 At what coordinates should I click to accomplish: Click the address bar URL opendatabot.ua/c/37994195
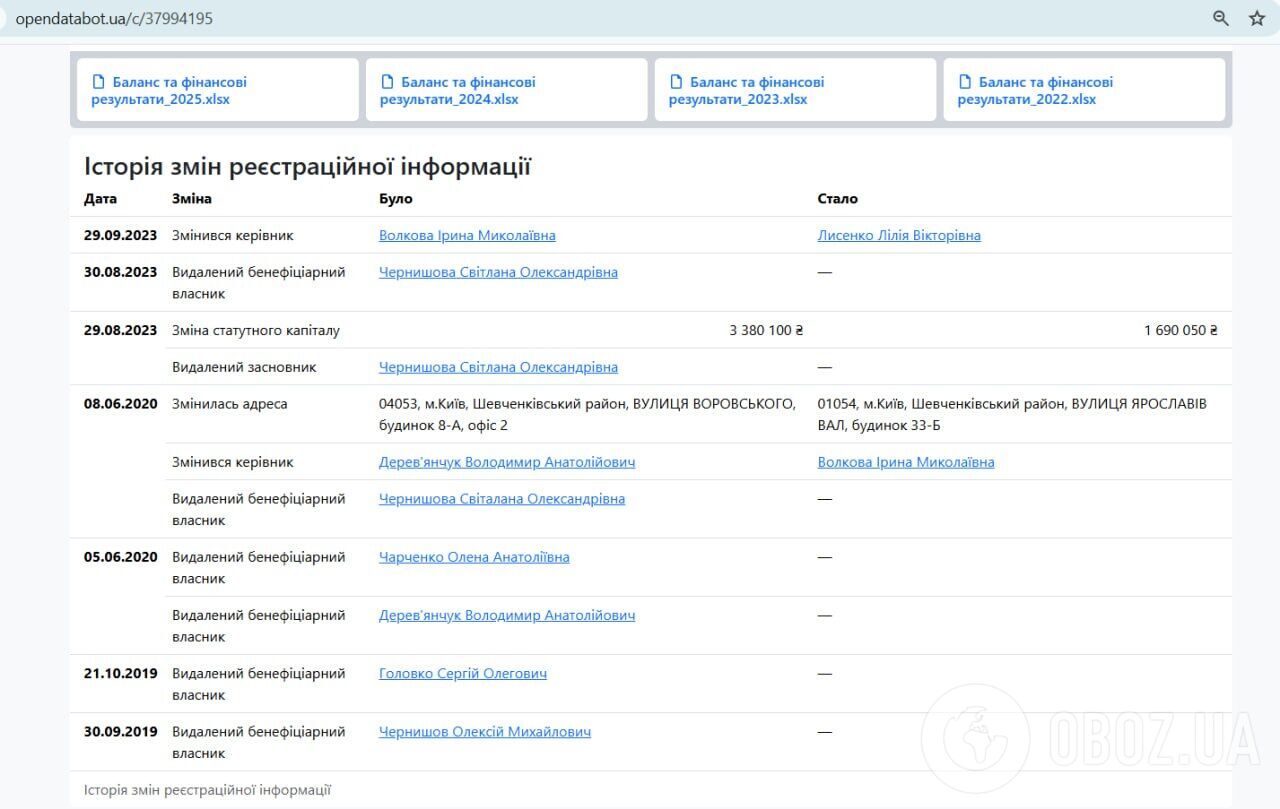pos(114,19)
